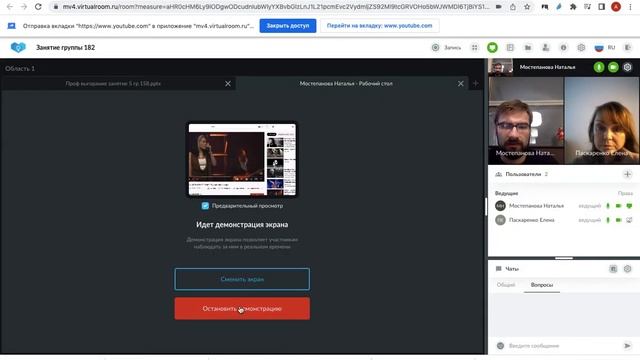Click red 'Остановить демонстрацию' button
Viewport: 640px width, 360px height.
pyautogui.click(x=242, y=309)
